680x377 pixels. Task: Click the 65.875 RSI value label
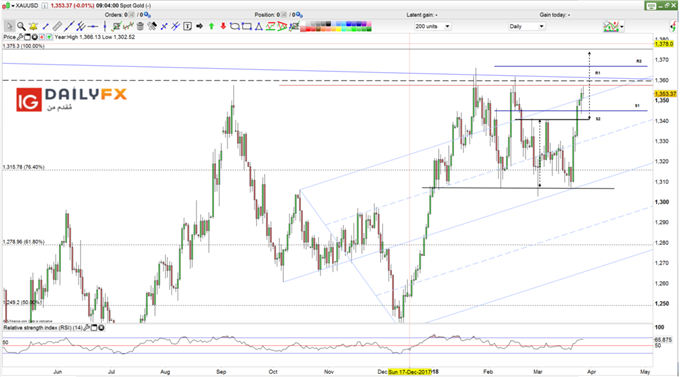pos(663,340)
